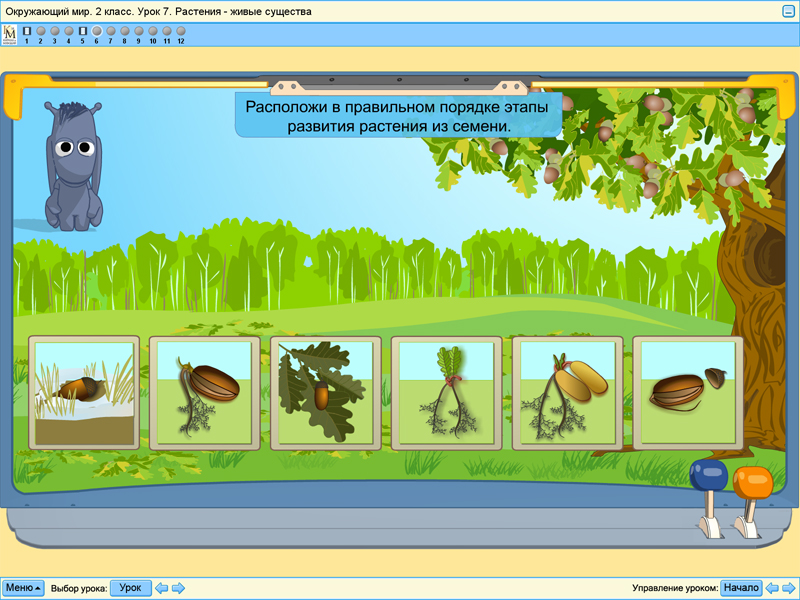Jump to slide 6 marker
800x600 pixels.
point(97,31)
